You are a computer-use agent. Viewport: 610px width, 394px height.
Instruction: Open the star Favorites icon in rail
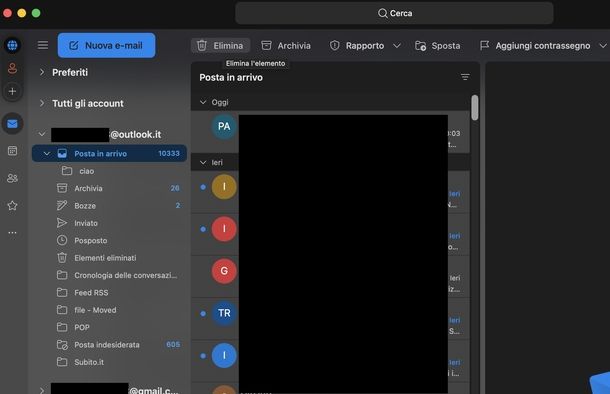(12, 205)
